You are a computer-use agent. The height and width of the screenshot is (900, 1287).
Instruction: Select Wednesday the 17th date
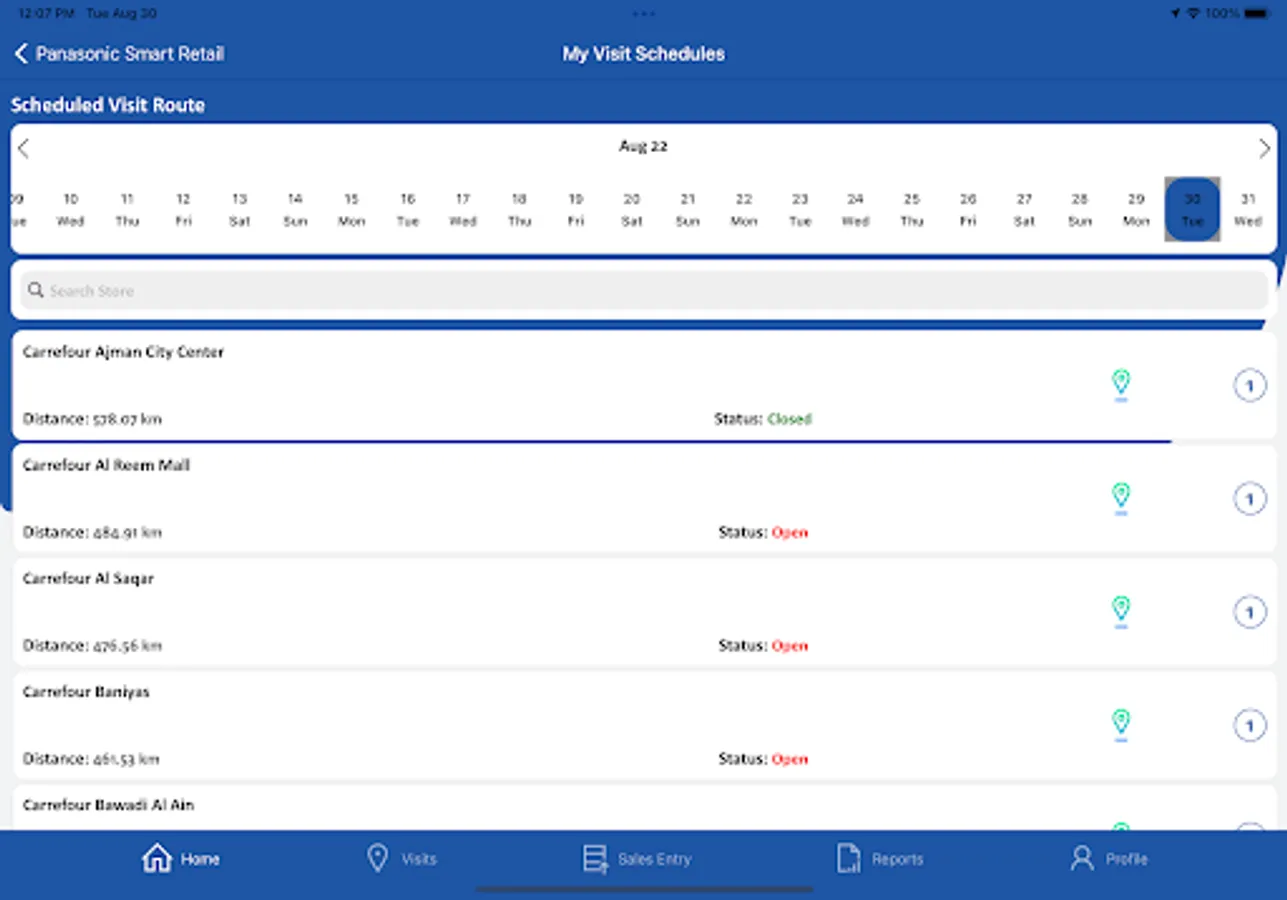pyautogui.click(x=463, y=210)
